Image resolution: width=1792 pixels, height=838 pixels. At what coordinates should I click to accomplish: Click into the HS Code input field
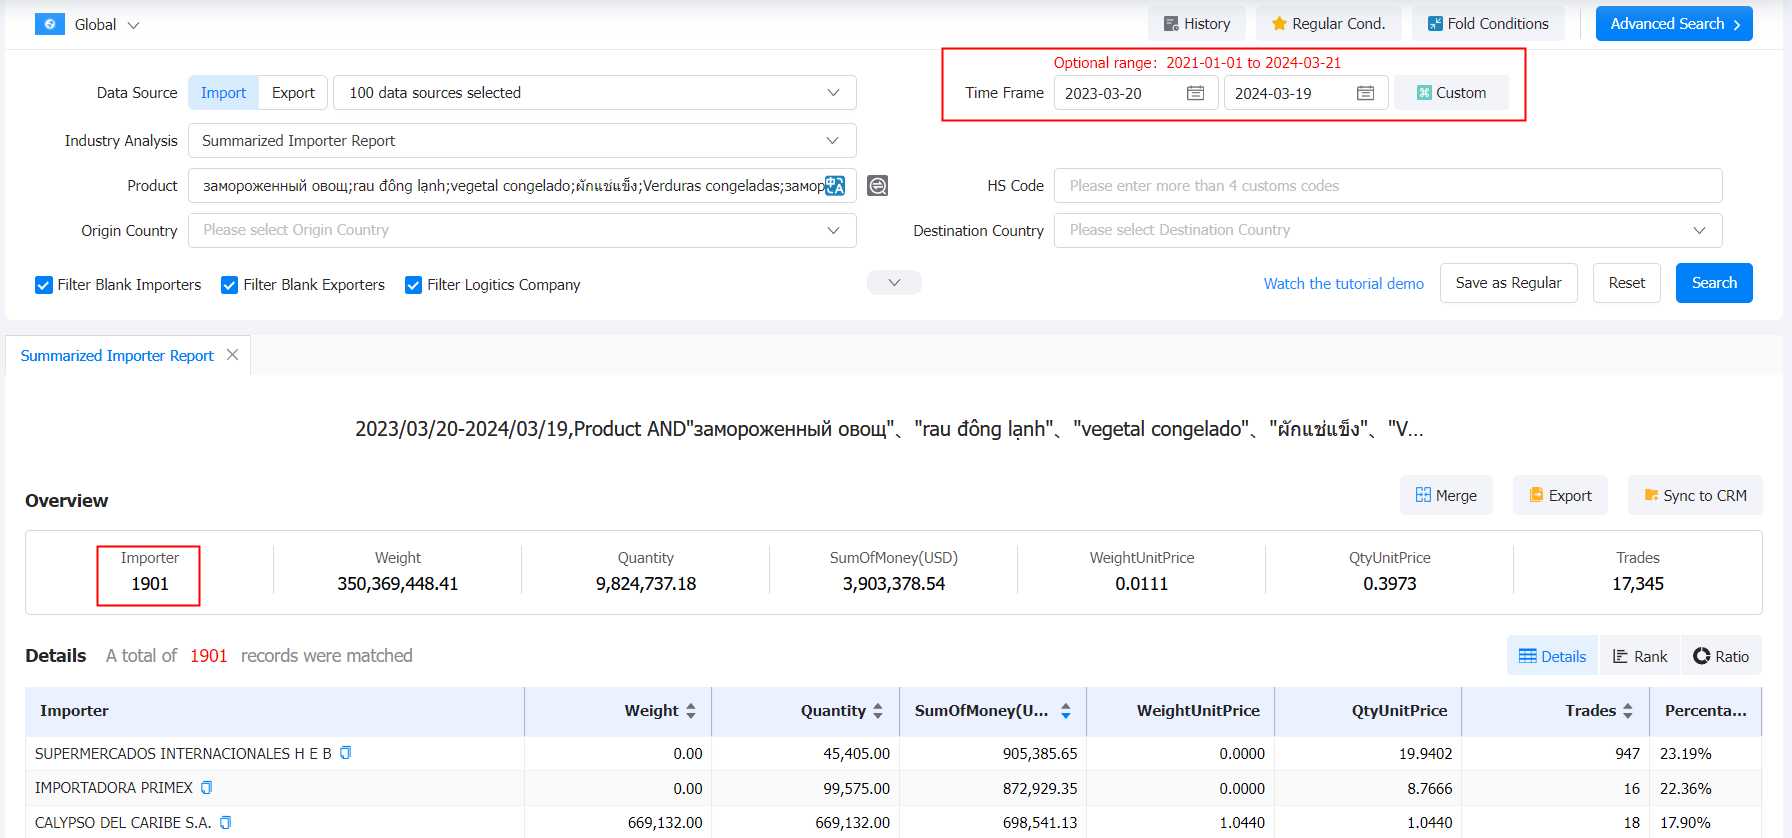tap(1387, 186)
